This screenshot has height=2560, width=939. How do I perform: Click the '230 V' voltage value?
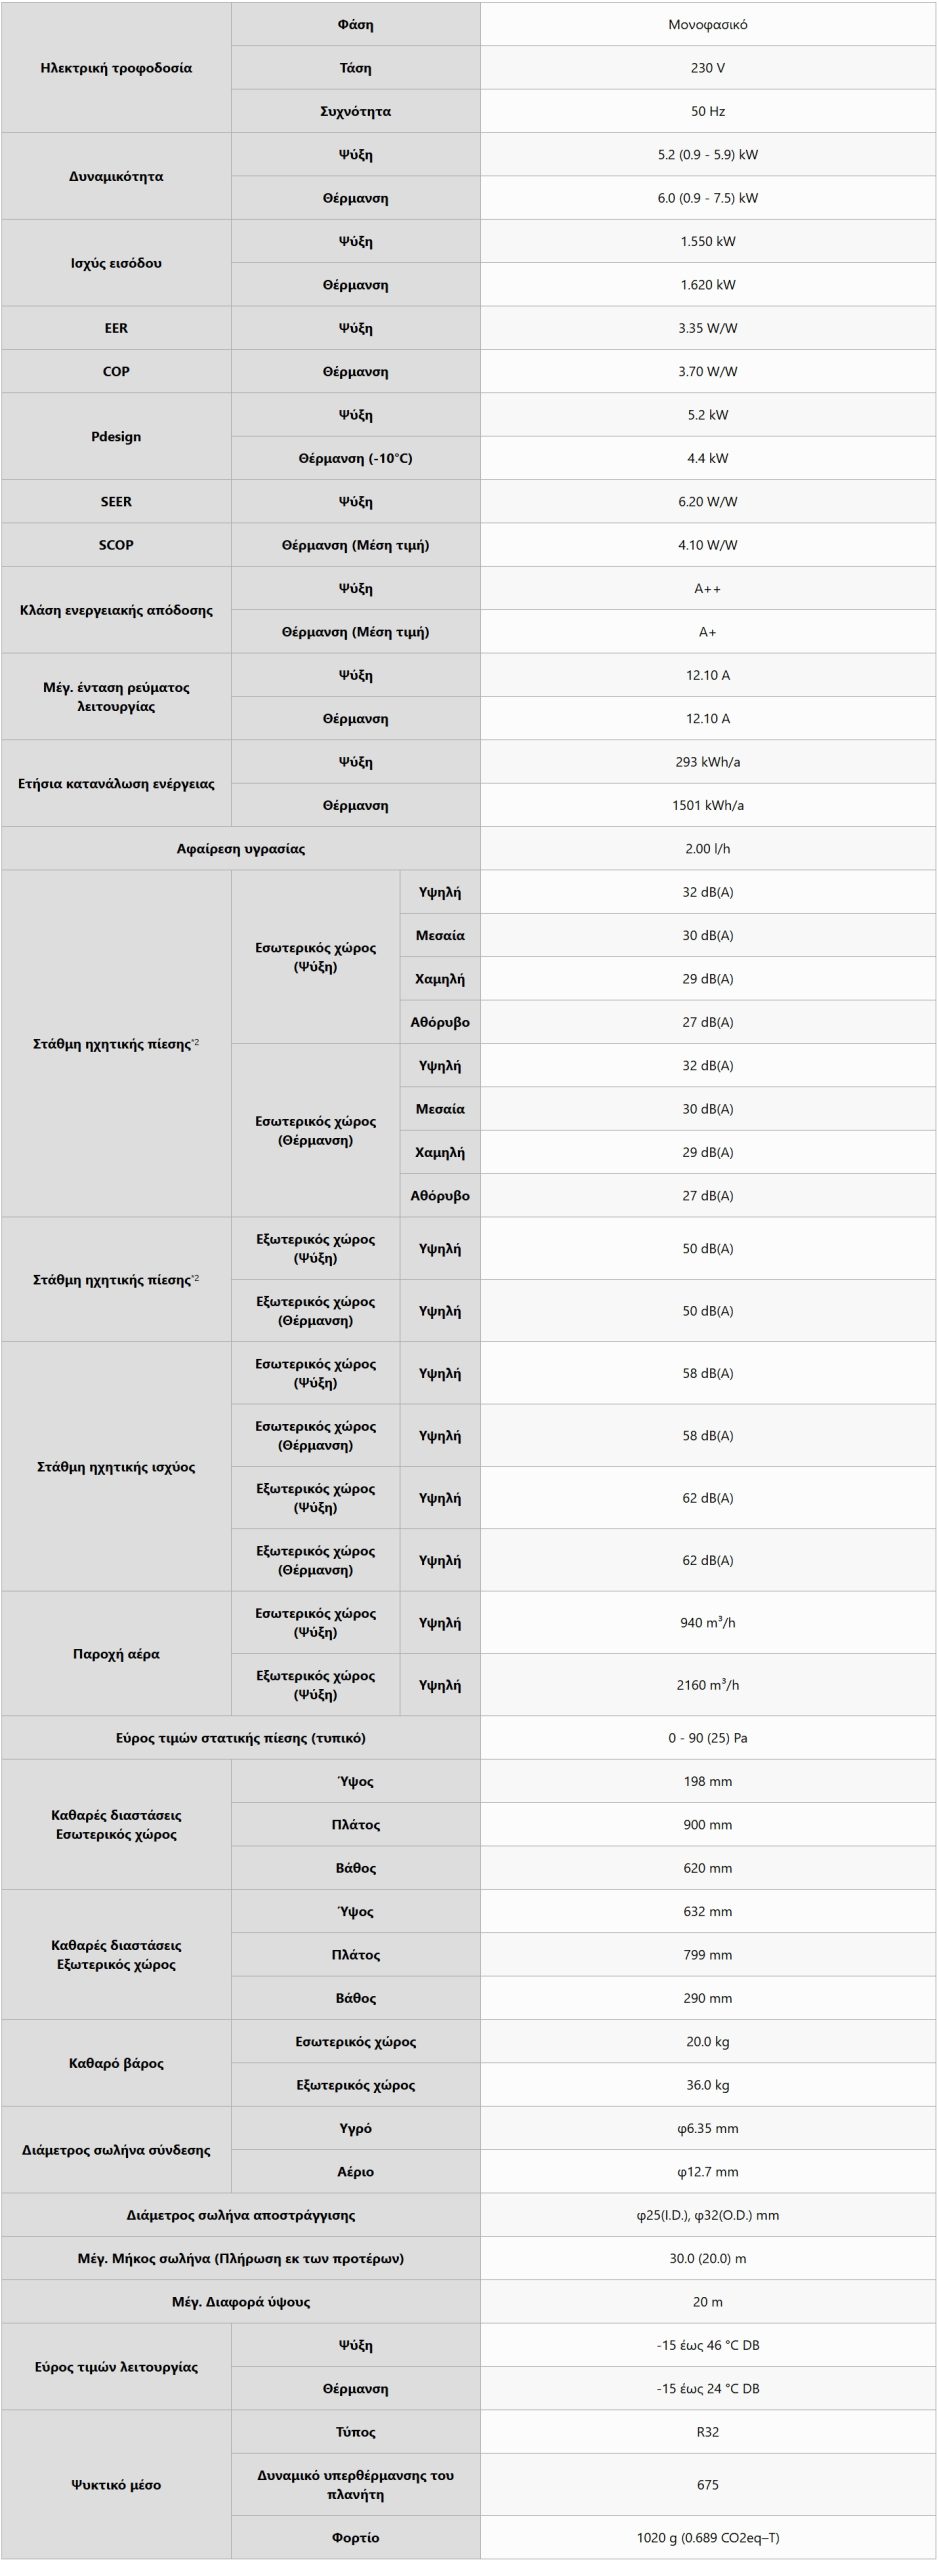[707, 68]
